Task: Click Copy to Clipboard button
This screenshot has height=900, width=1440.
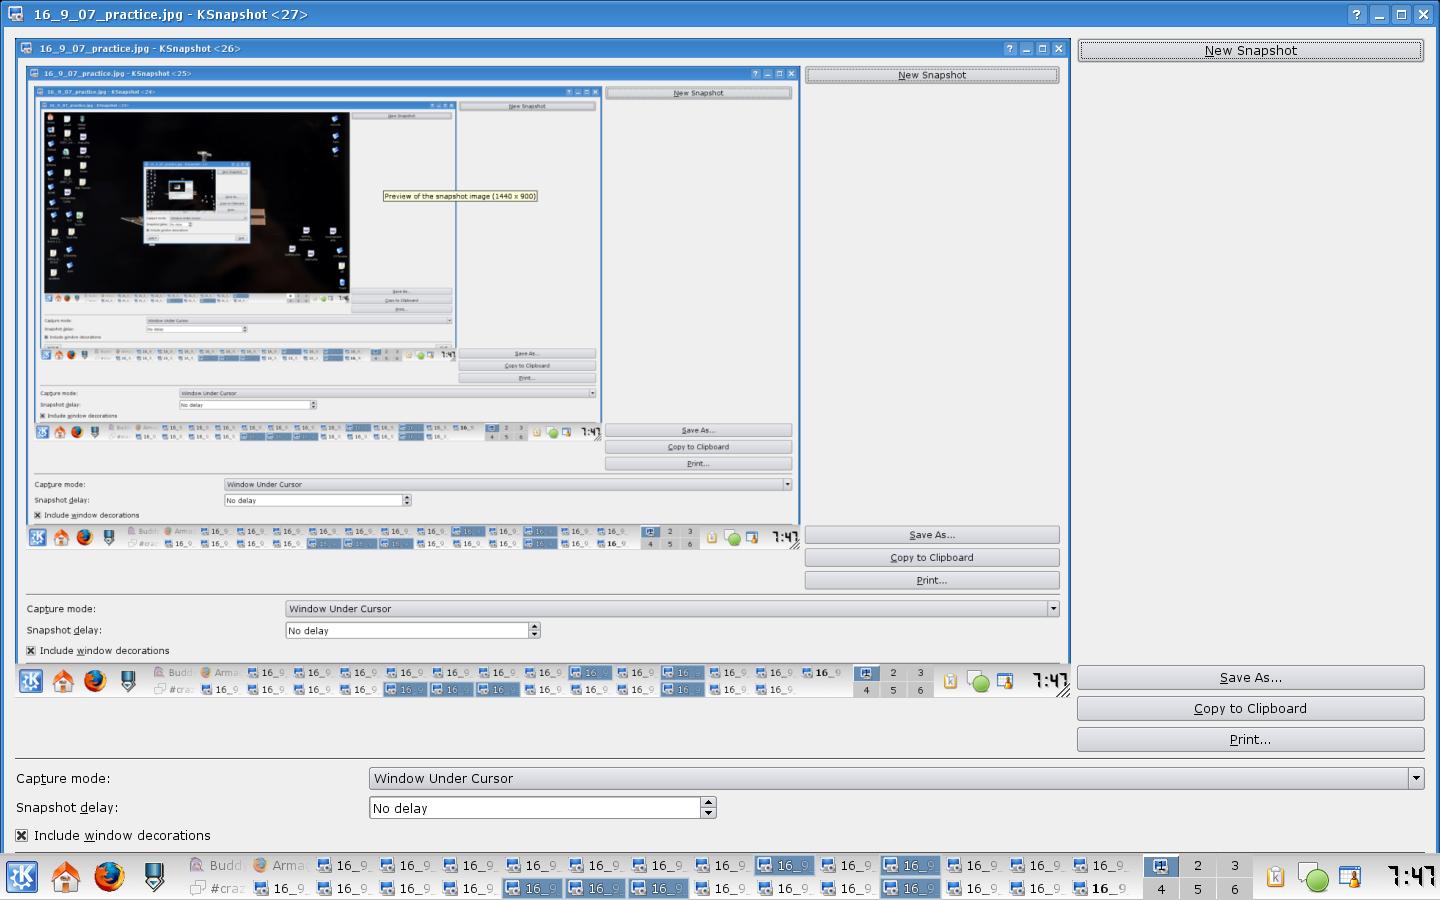Action: click(1250, 708)
